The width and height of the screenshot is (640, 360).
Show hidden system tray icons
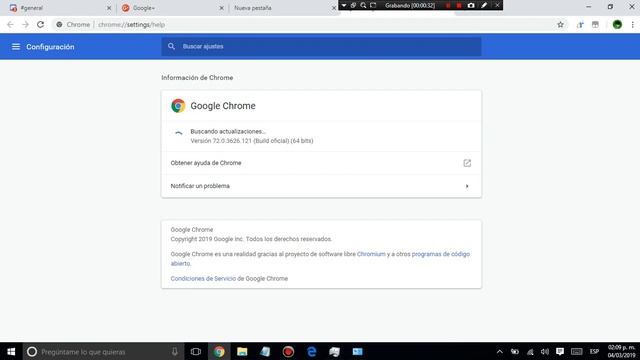pyautogui.click(x=500, y=351)
